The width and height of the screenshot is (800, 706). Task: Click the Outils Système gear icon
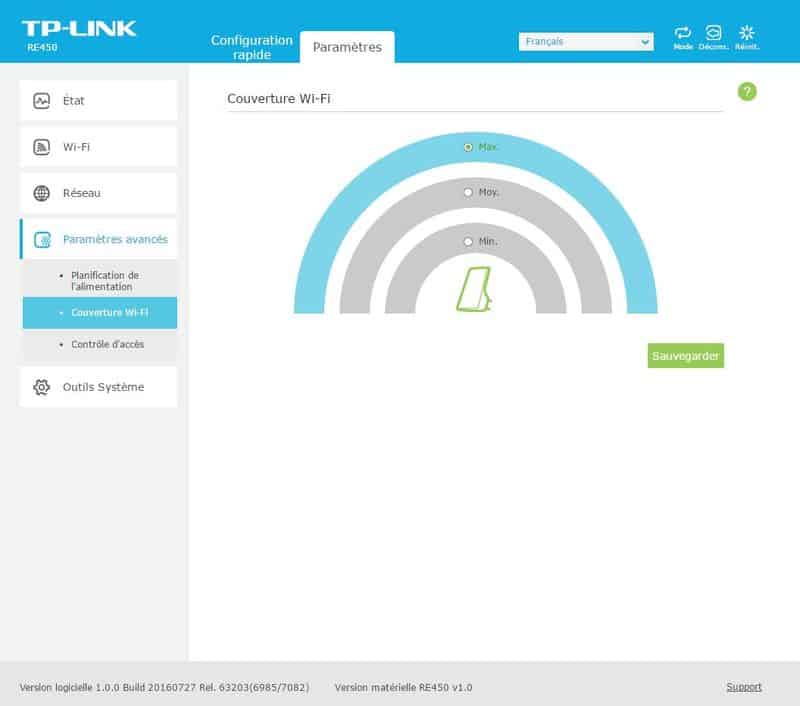tap(42, 387)
